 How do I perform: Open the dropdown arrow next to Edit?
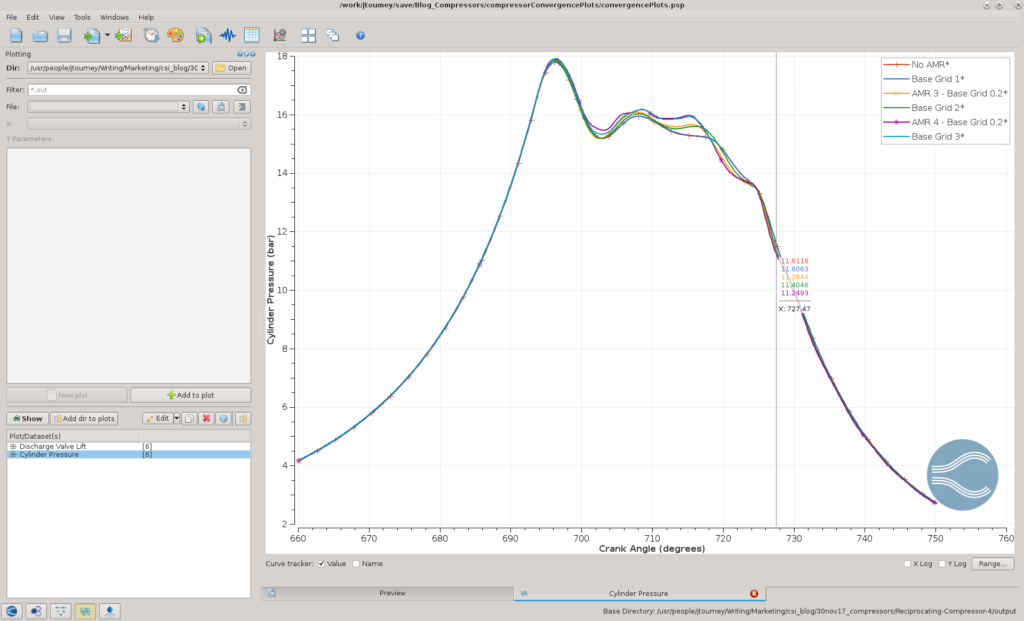pyautogui.click(x=176, y=419)
